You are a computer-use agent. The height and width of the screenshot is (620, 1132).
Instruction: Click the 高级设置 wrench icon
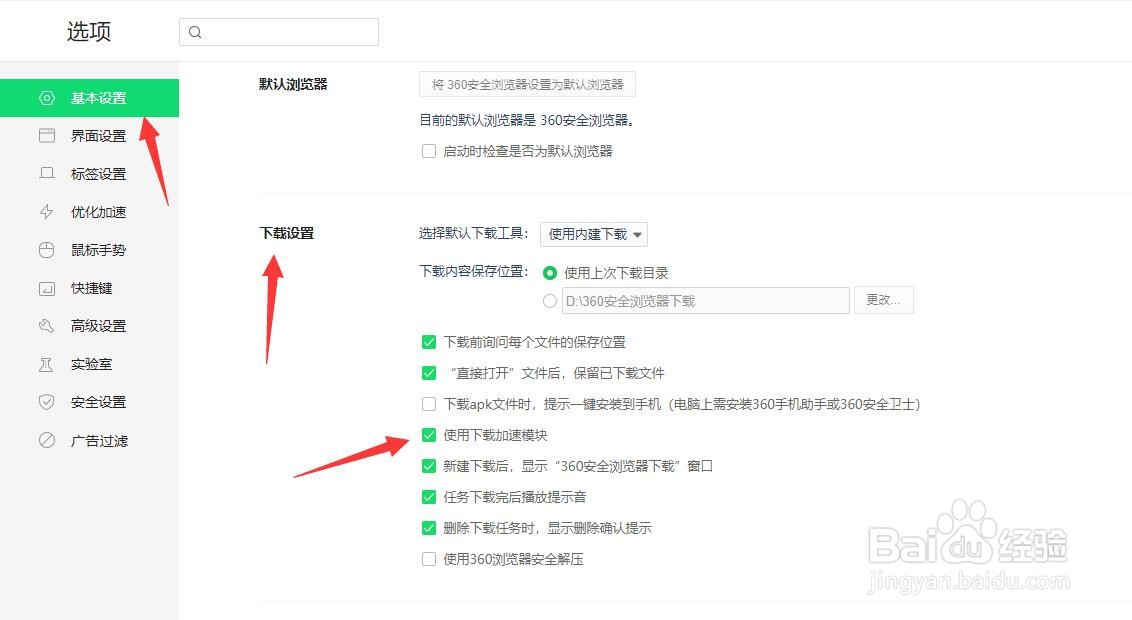(47, 326)
